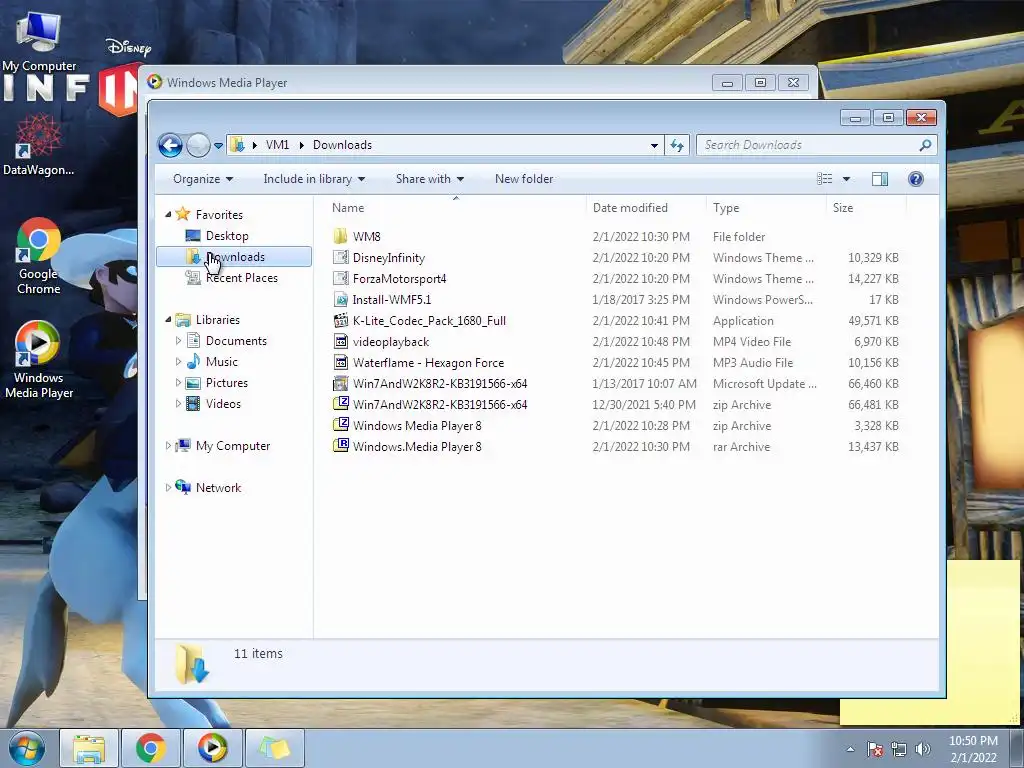Select the videoplayback MP4 file icon

pos(340,342)
